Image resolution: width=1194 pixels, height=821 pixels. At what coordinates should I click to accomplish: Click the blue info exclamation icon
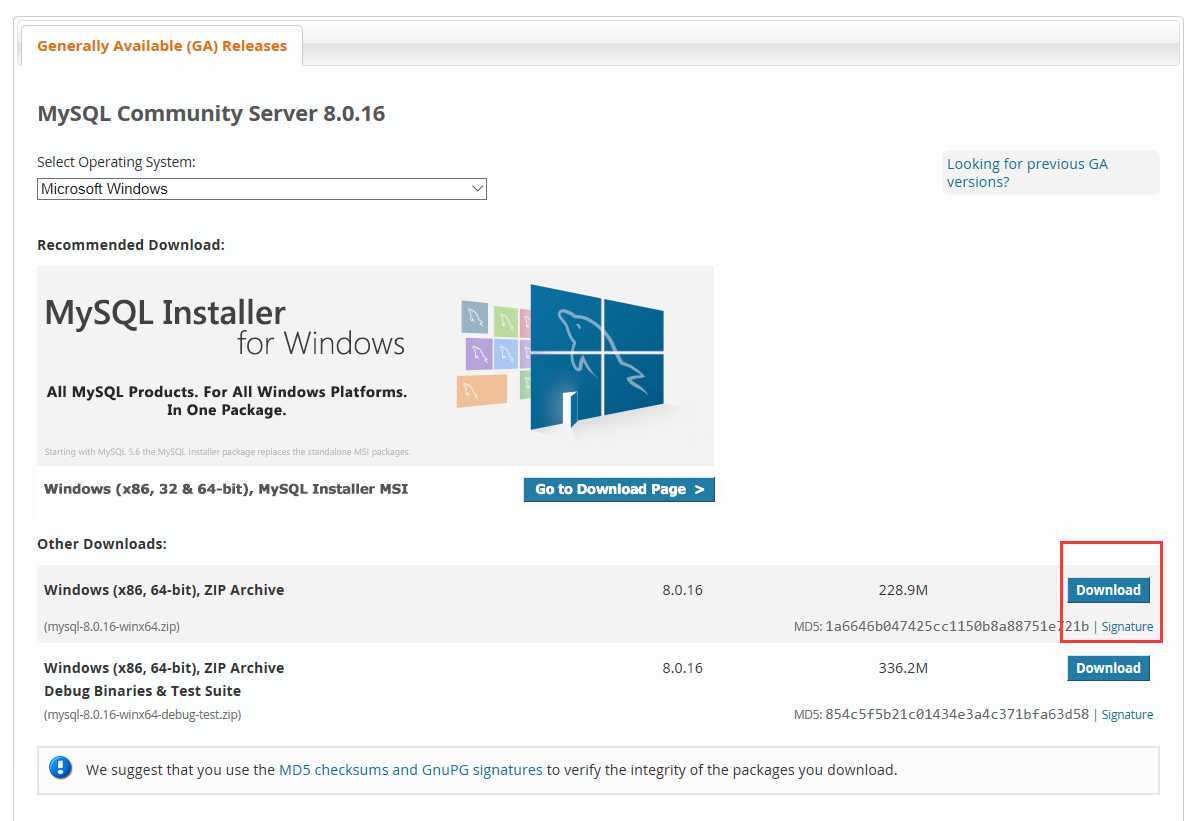[x=60, y=768]
